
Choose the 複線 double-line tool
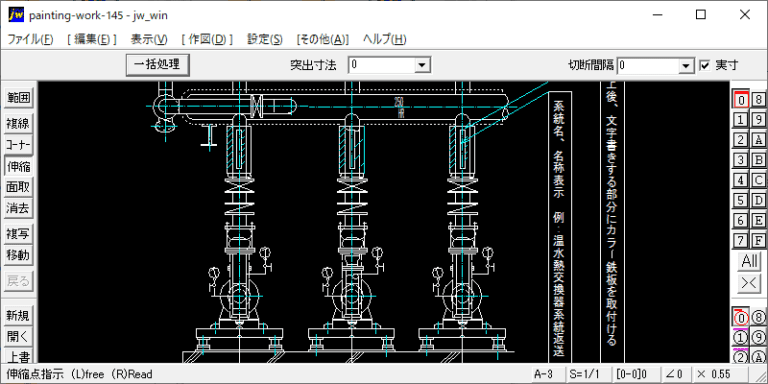coord(18,123)
